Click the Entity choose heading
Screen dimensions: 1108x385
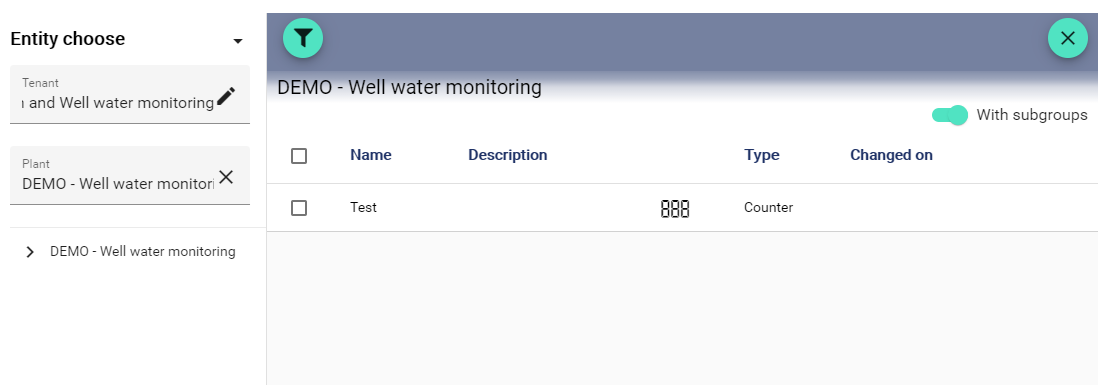(68, 39)
